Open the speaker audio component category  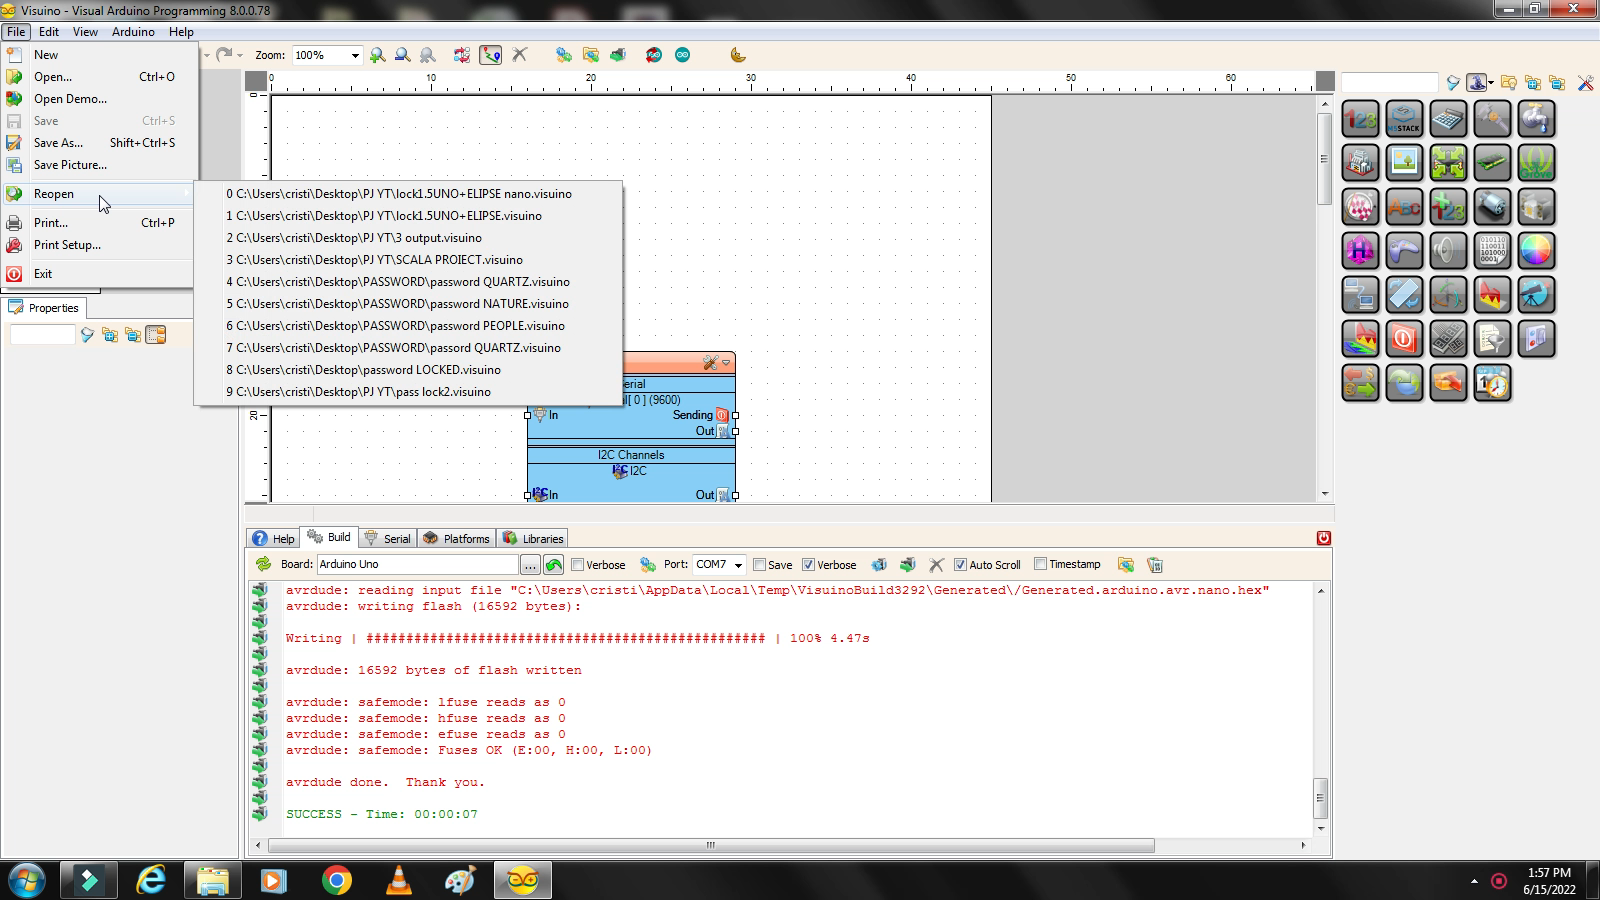pyautogui.click(x=1448, y=251)
